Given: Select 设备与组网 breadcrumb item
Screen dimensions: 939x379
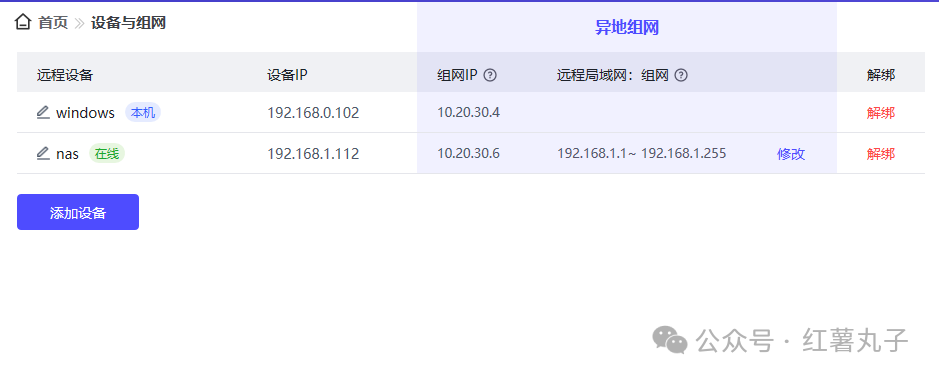Looking at the screenshot, I should 128,23.
